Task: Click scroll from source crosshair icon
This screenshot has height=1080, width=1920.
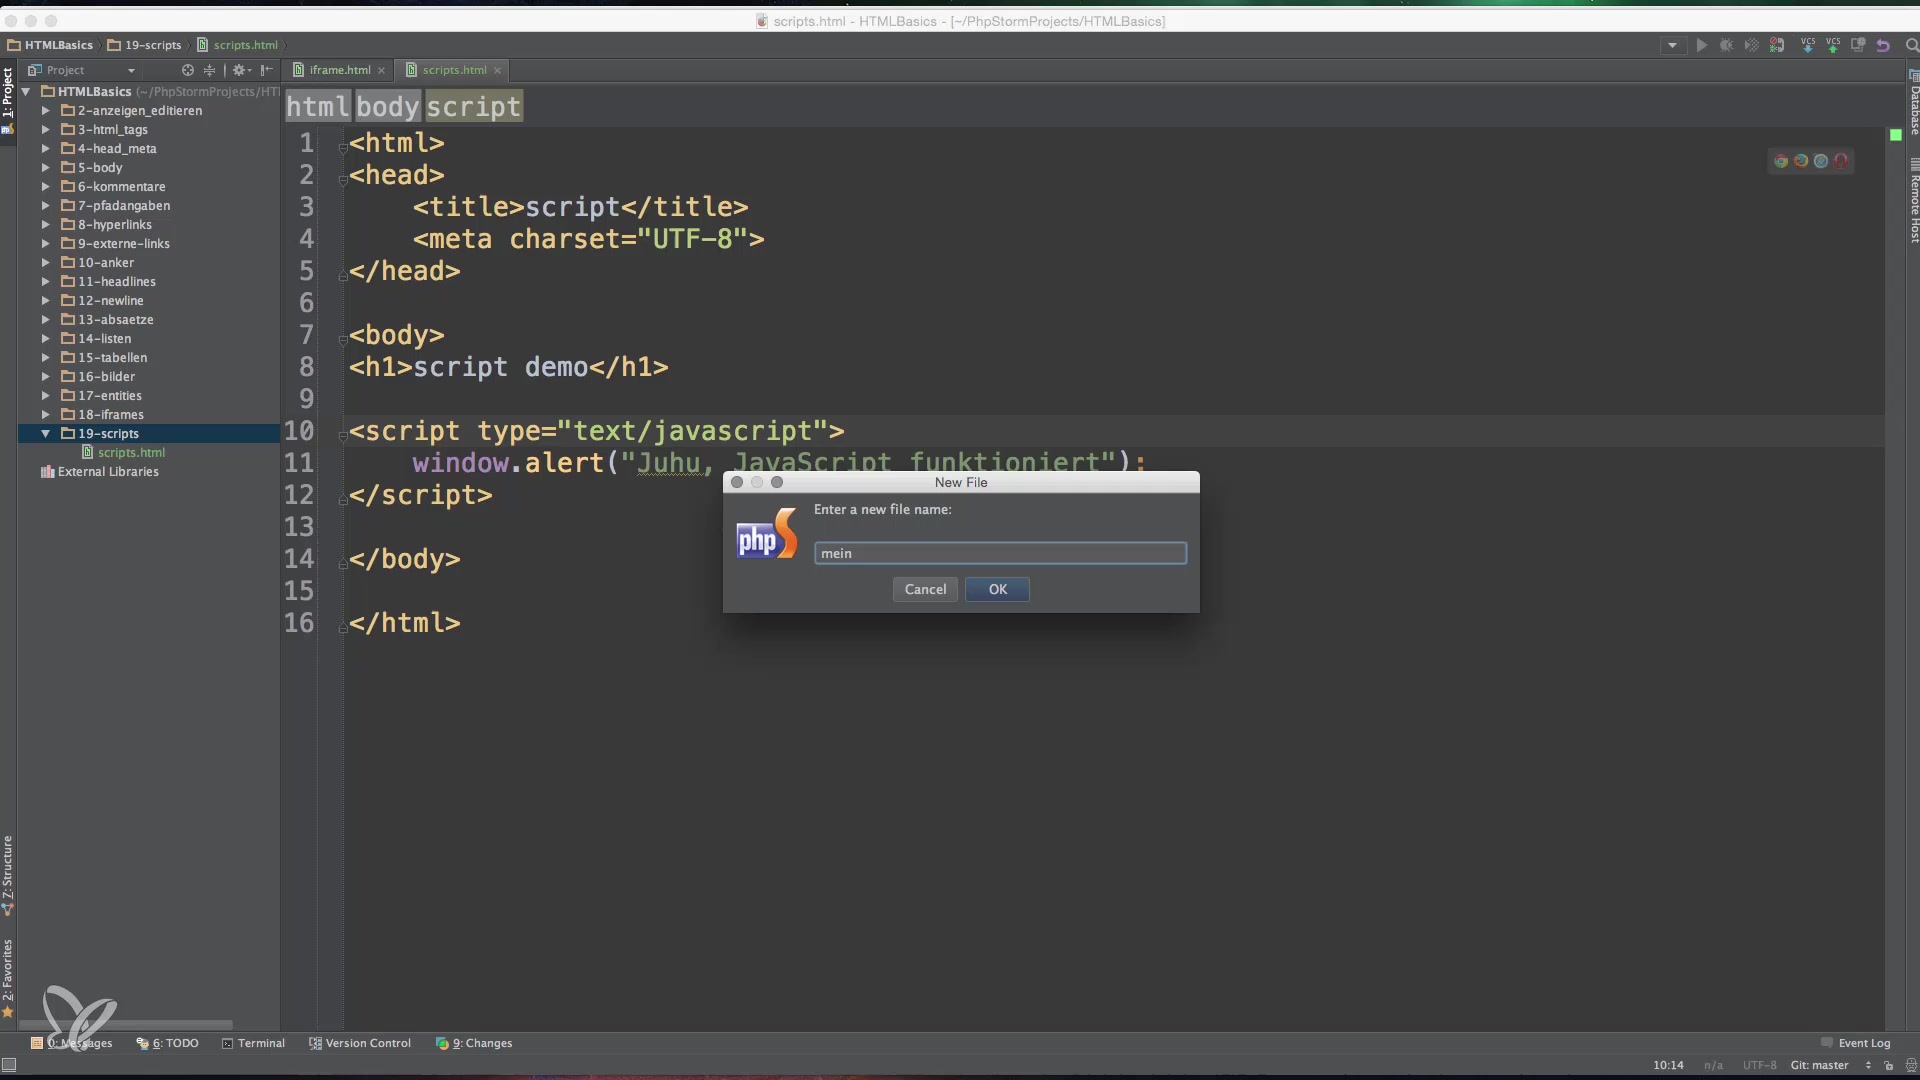Action: tap(187, 70)
